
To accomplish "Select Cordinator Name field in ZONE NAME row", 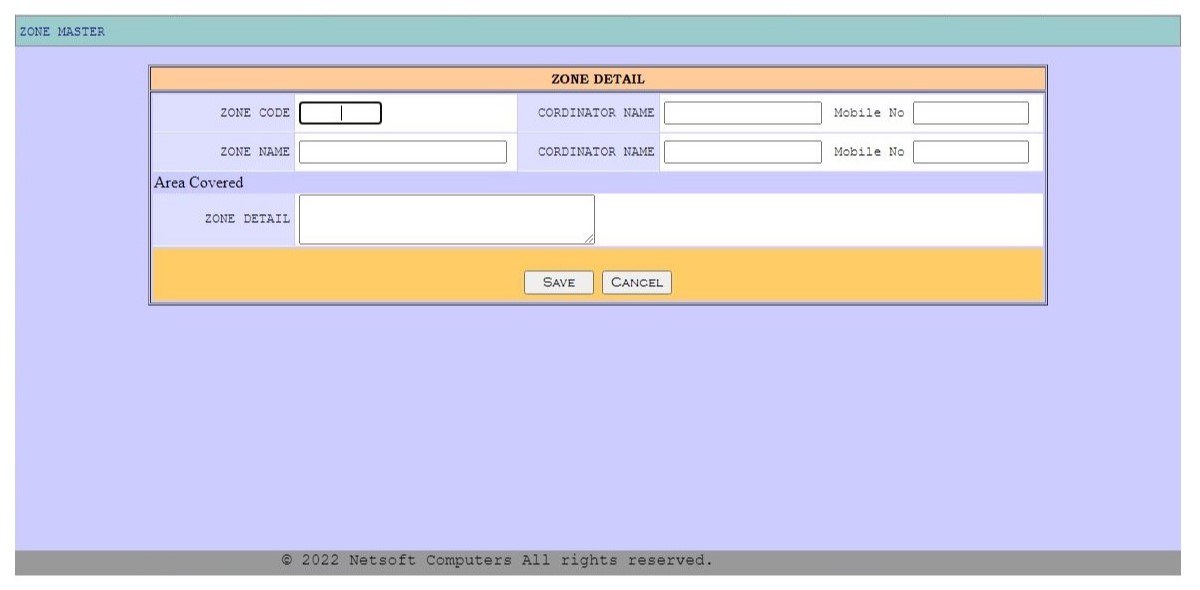I will pos(742,152).
